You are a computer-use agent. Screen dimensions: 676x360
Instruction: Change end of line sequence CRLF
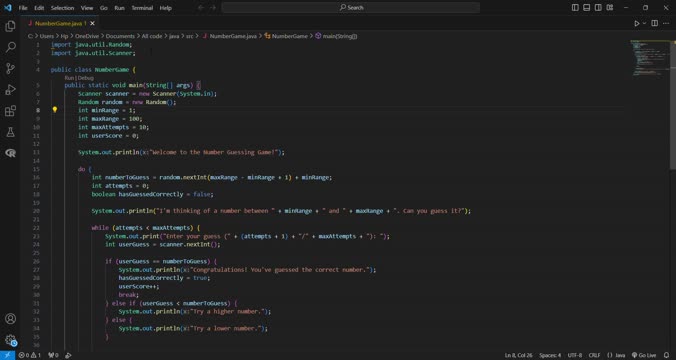[x=595, y=355]
